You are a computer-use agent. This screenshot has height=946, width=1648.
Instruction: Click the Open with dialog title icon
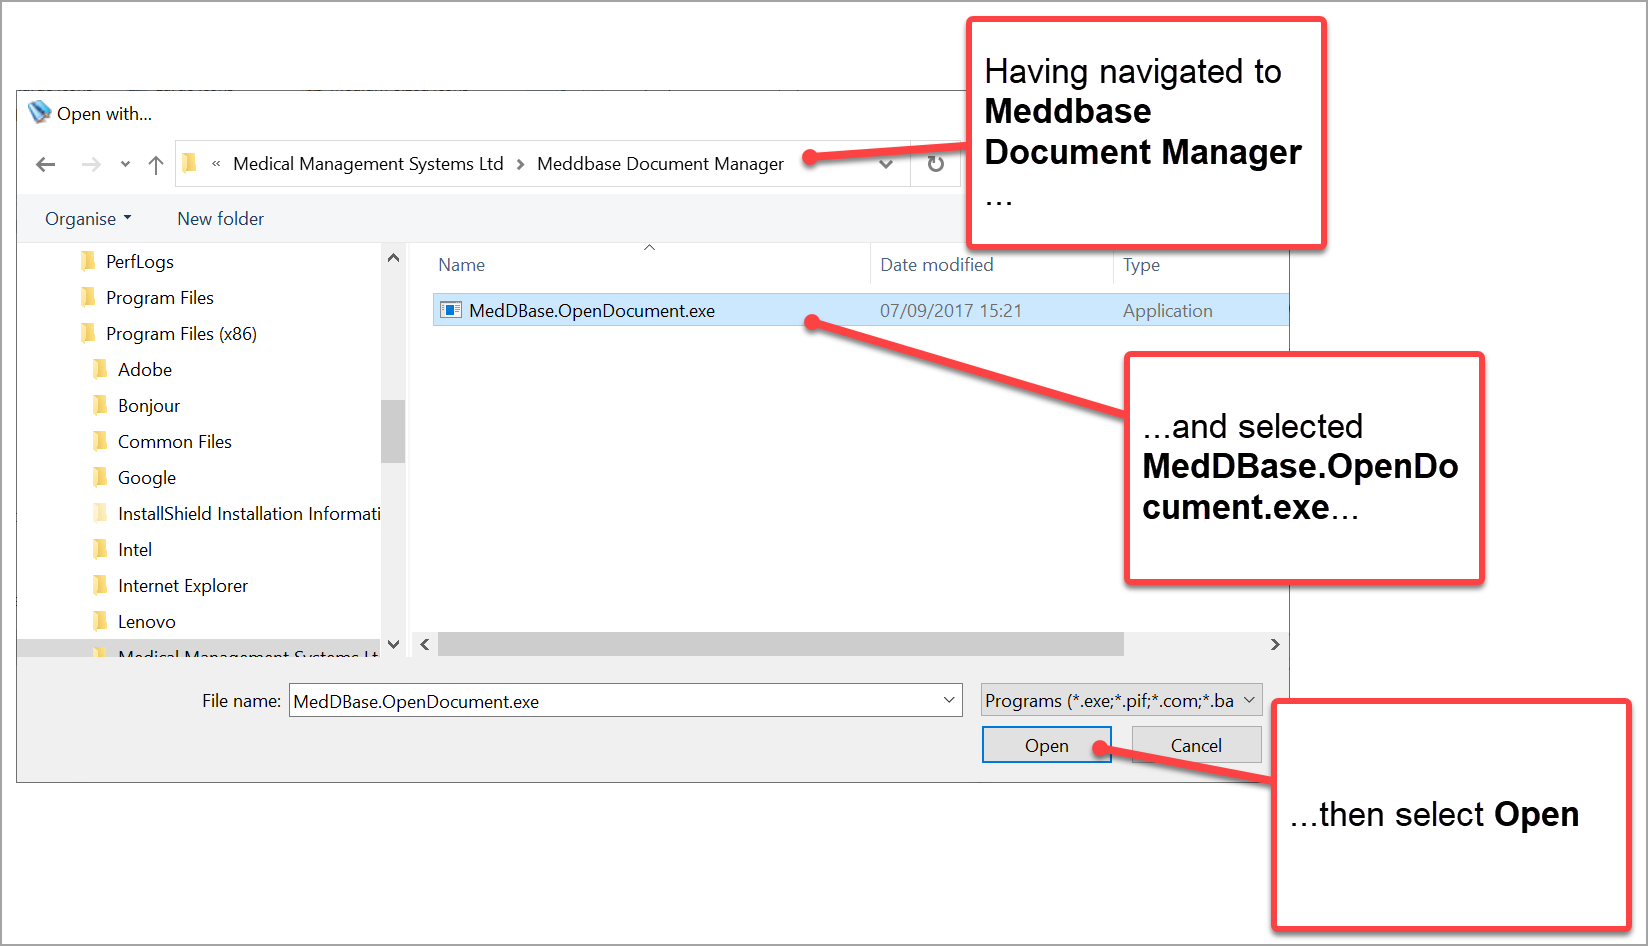[x=39, y=112]
